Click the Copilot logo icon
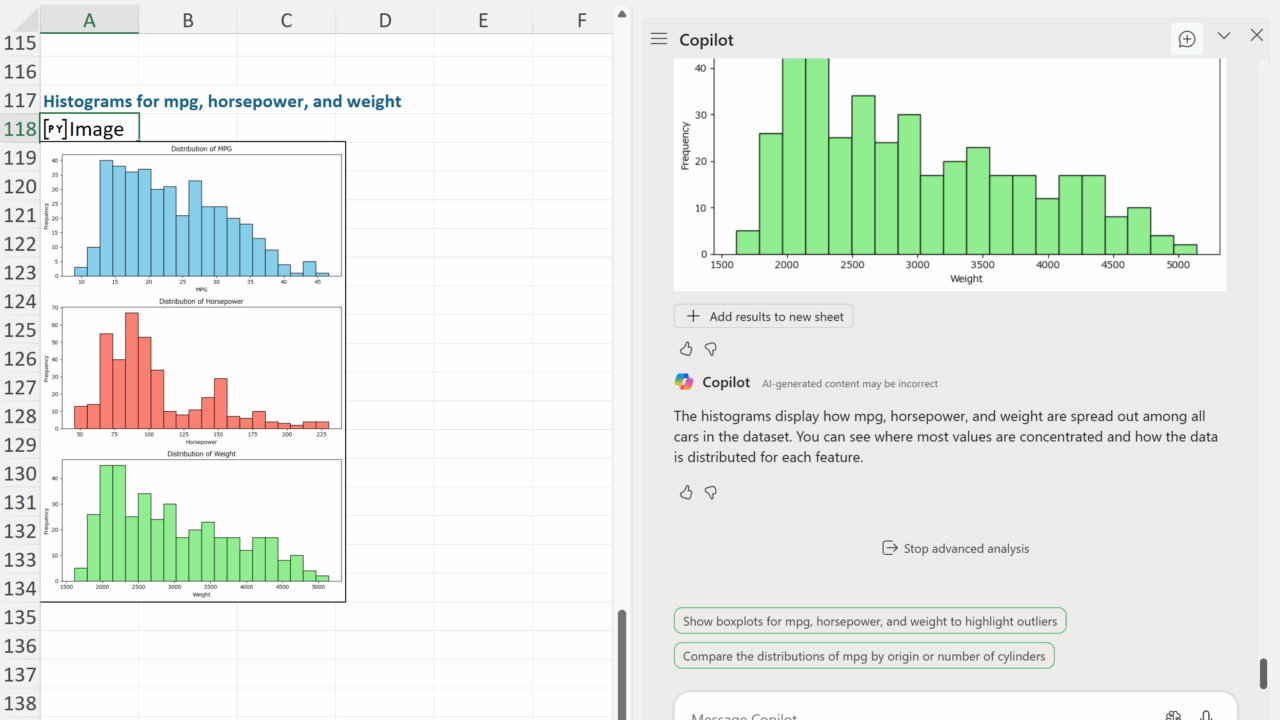Image resolution: width=1280 pixels, height=720 pixels. point(684,382)
